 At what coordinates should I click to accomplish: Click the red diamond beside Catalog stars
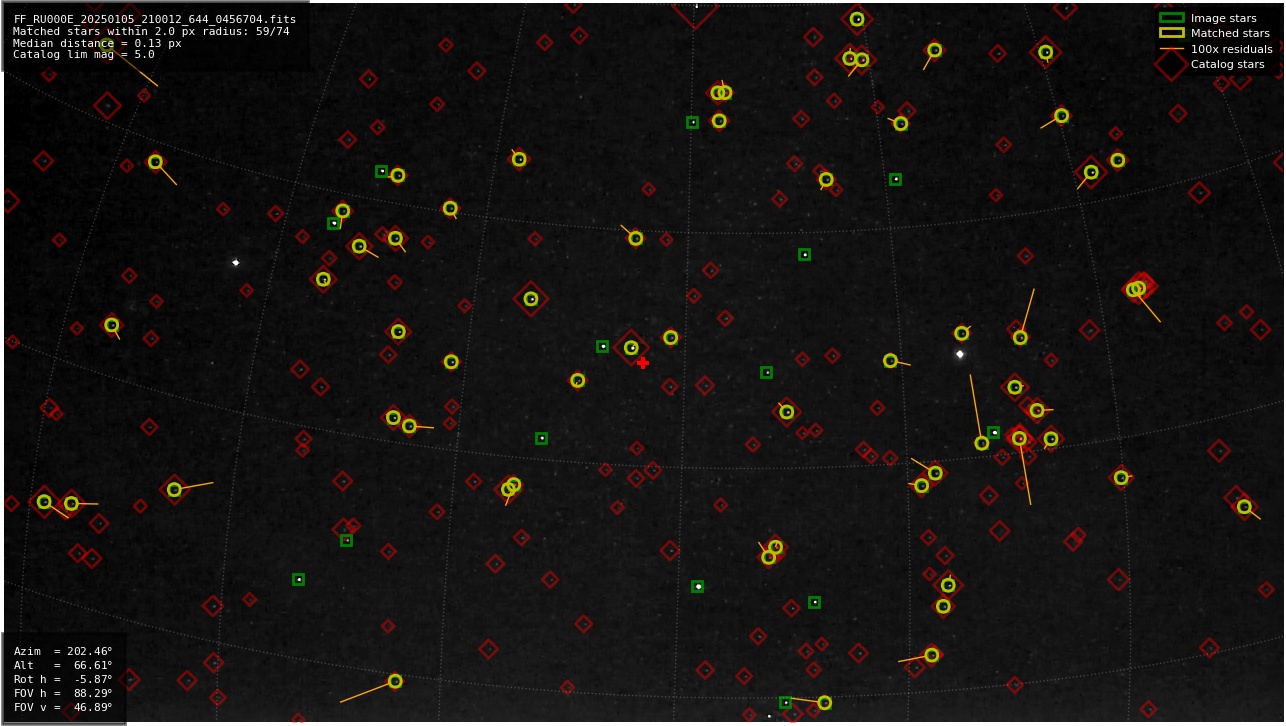pyautogui.click(x=1171, y=64)
